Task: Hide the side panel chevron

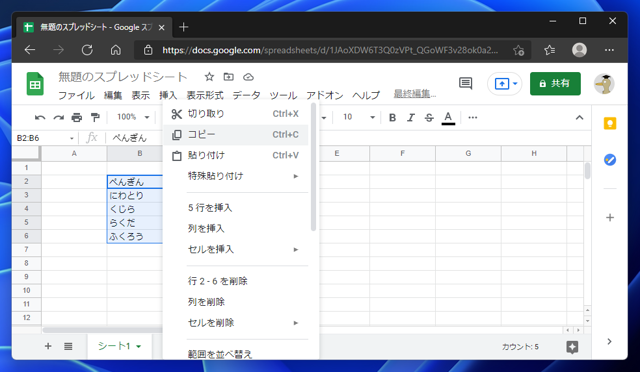Action: pyautogui.click(x=609, y=341)
